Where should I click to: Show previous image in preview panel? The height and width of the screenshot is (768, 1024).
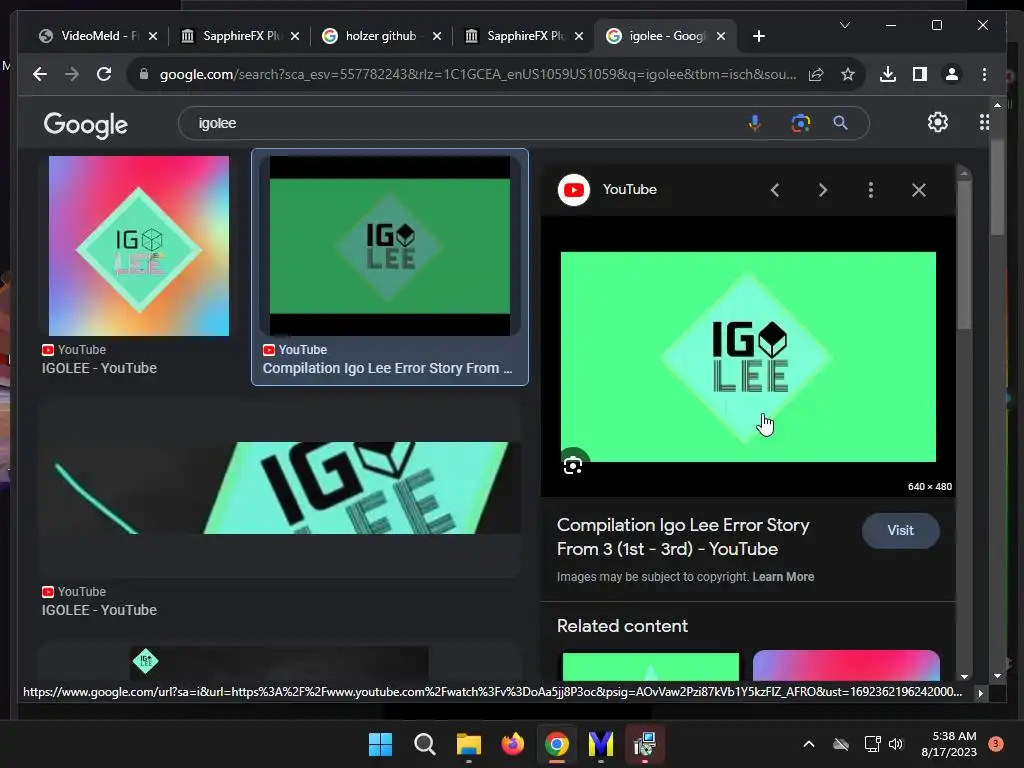775,190
